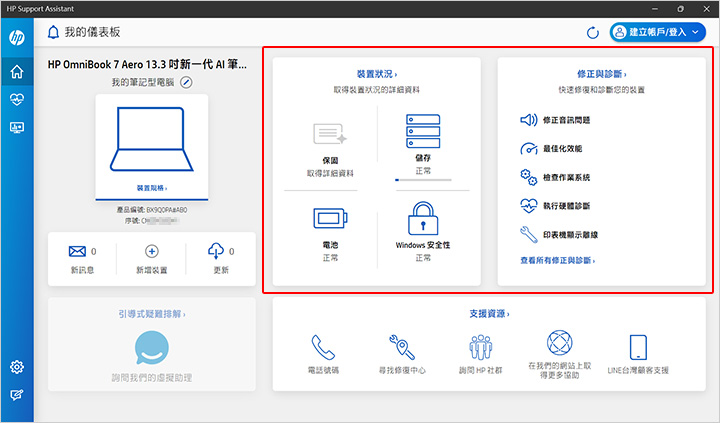This screenshot has width=720, height=423.
Task: Open 裝置狀況 heading link
Action: 377,74
